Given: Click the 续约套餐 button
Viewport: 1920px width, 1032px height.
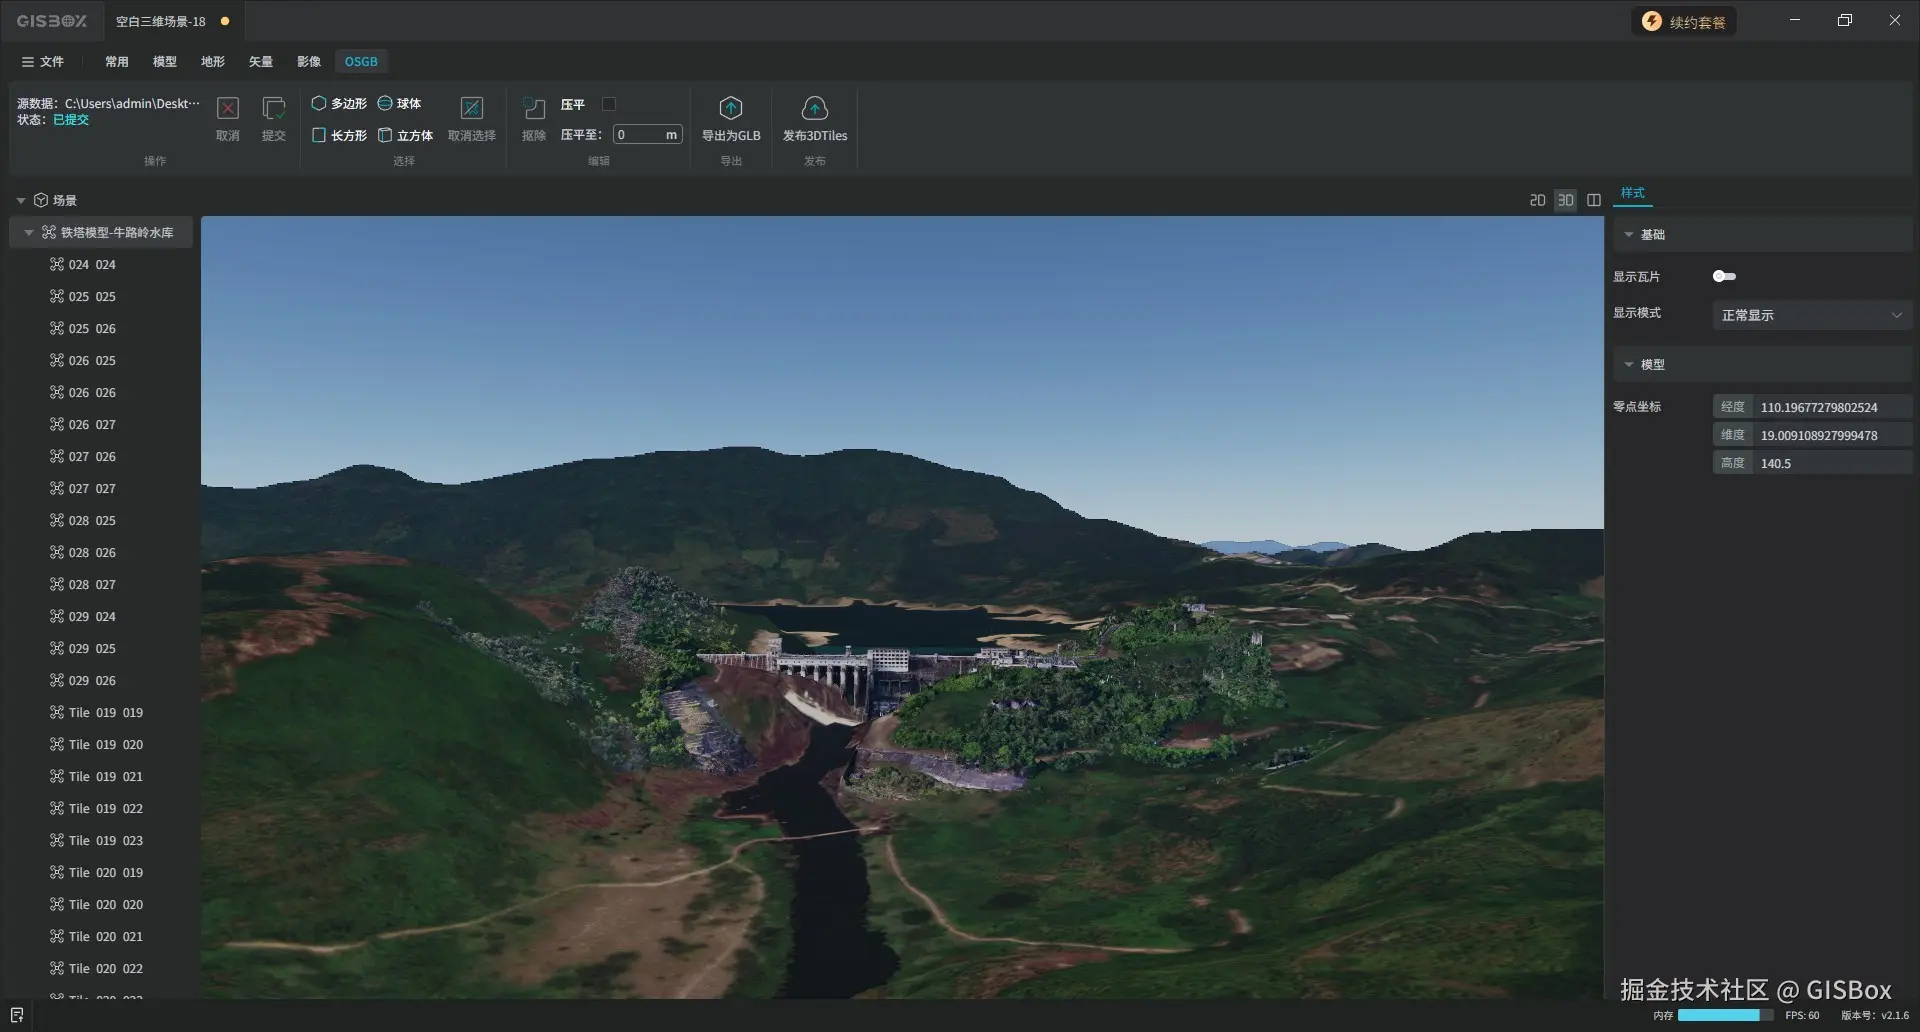Looking at the screenshot, I should 1685,21.
